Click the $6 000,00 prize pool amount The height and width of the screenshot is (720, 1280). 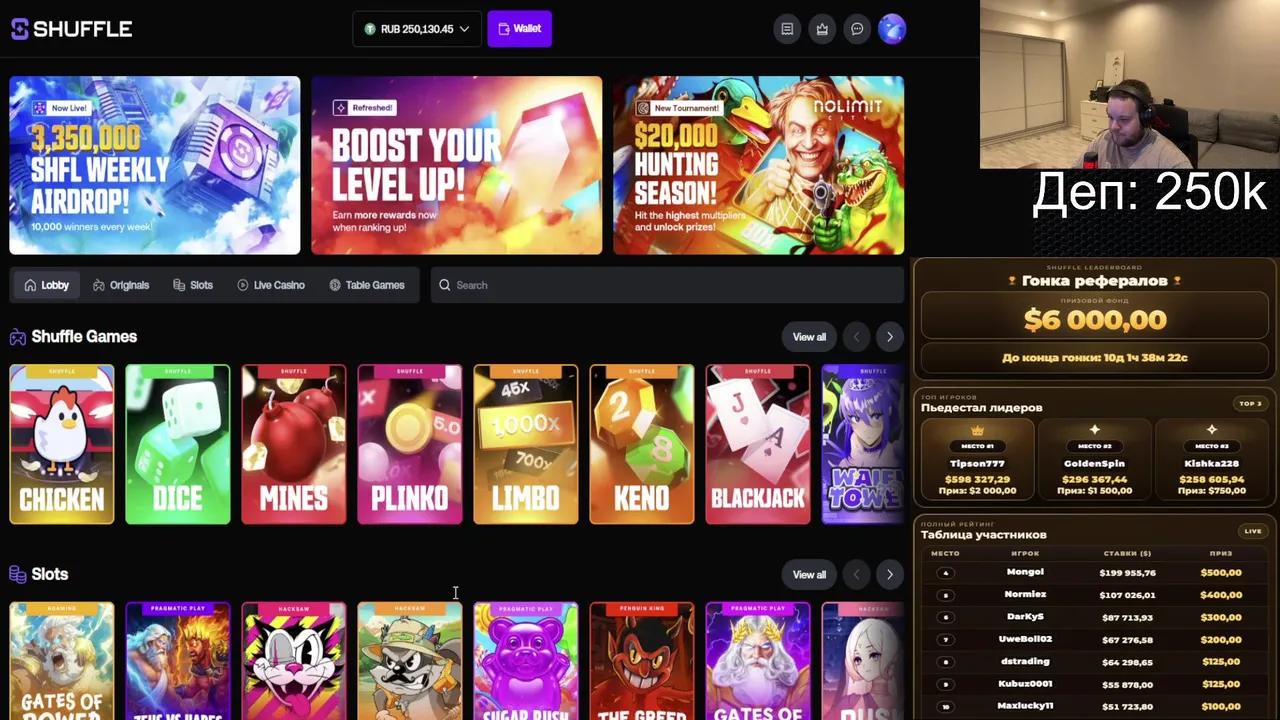[x=1095, y=320]
